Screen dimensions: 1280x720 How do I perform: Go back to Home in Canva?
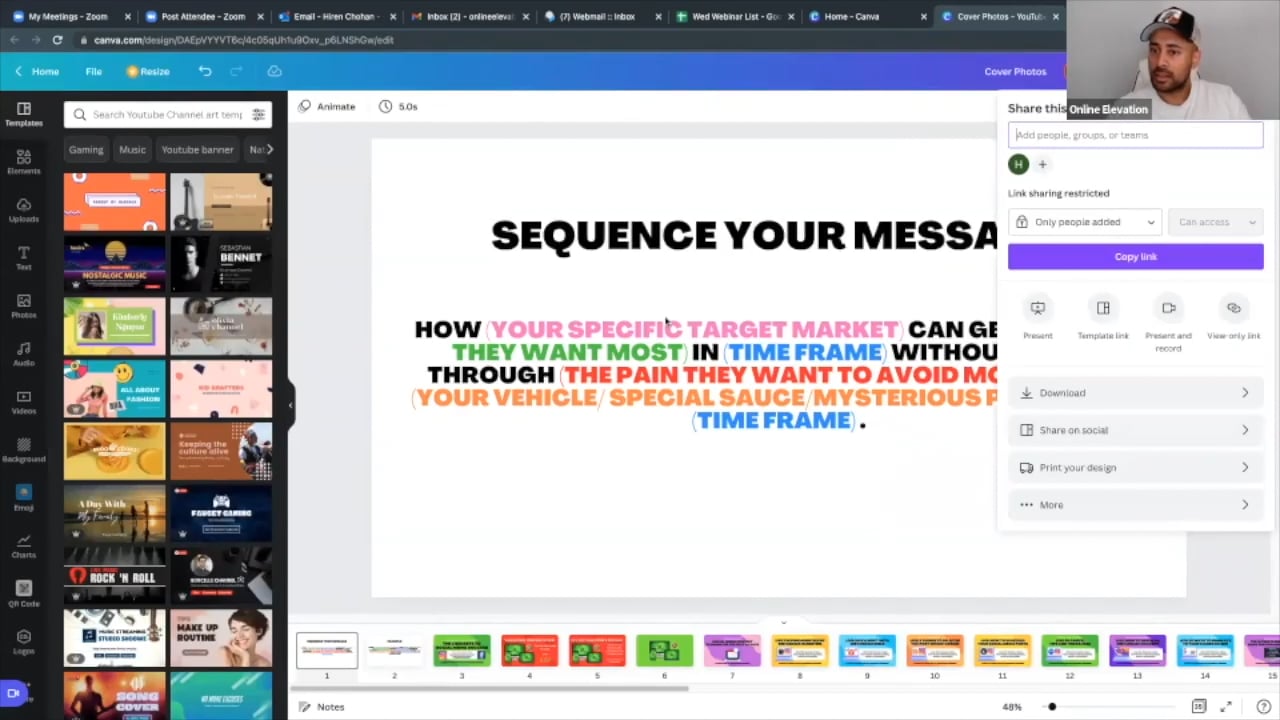(x=37, y=71)
